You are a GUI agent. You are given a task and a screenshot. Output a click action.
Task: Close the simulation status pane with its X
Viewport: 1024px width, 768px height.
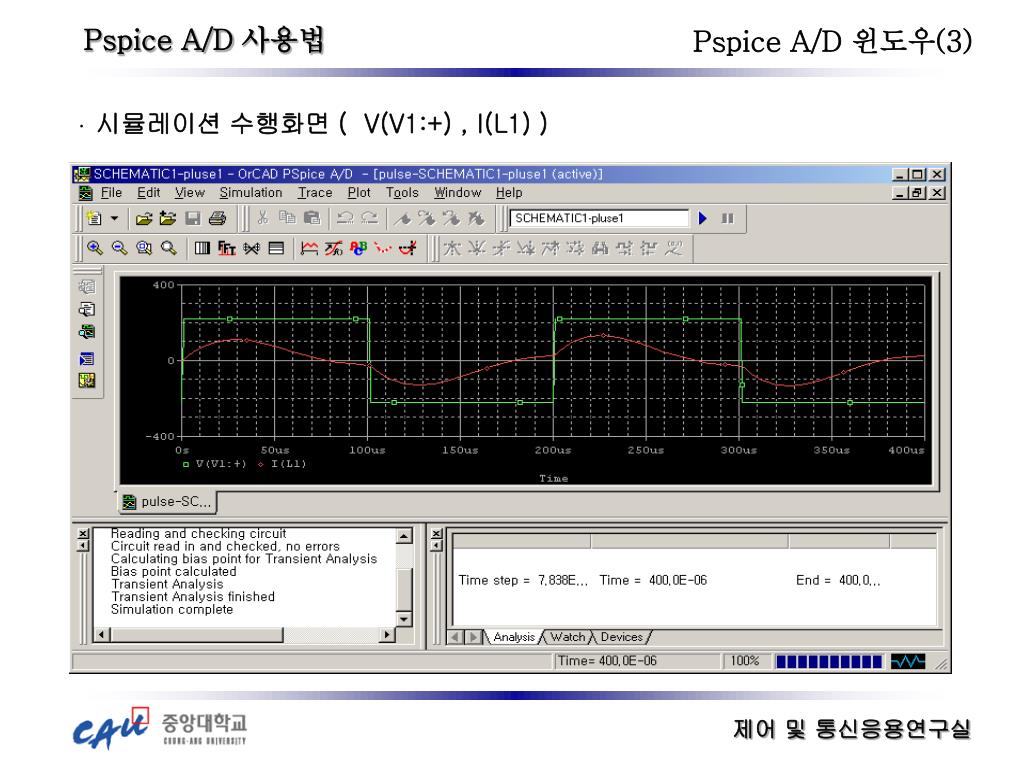437,534
